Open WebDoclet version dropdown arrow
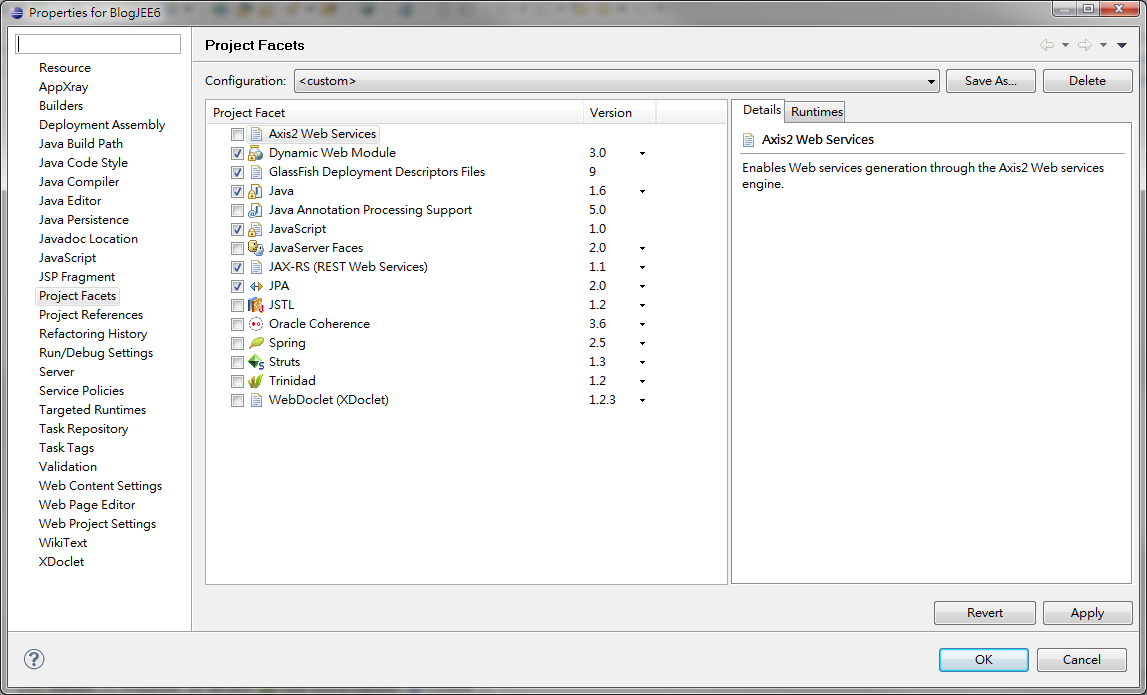 tap(642, 401)
